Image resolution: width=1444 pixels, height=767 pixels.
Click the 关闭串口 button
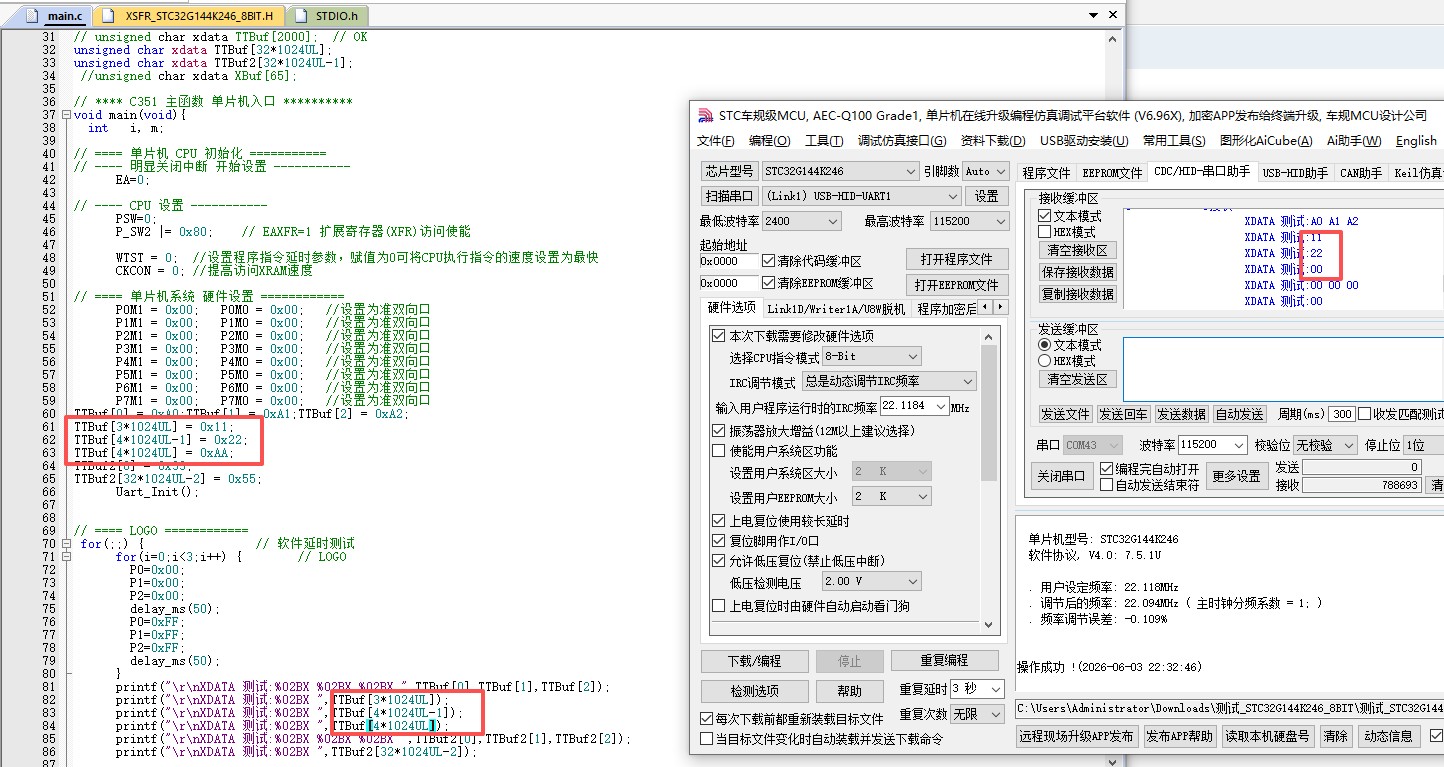pos(1061,476)
